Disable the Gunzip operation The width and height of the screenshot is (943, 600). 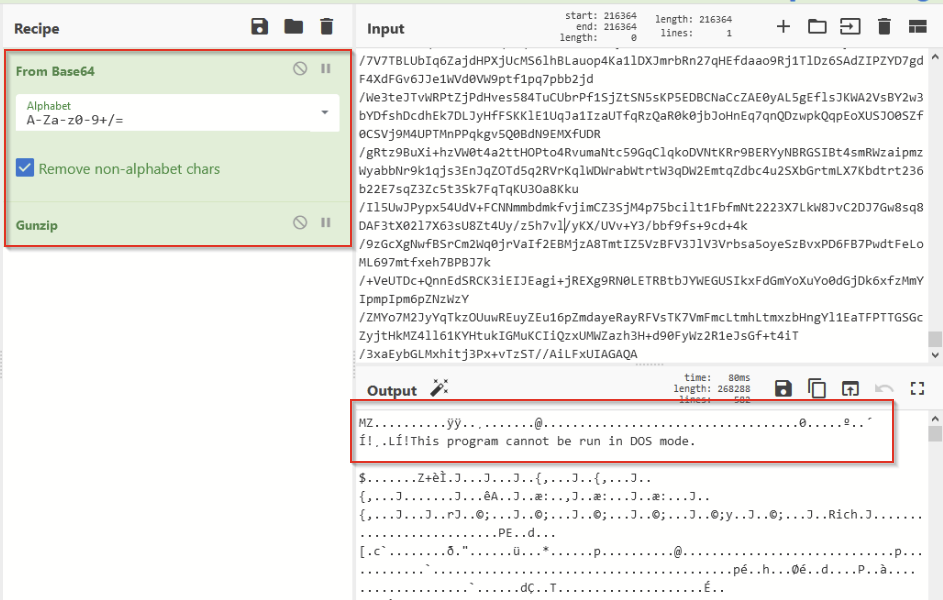point(300,222)
